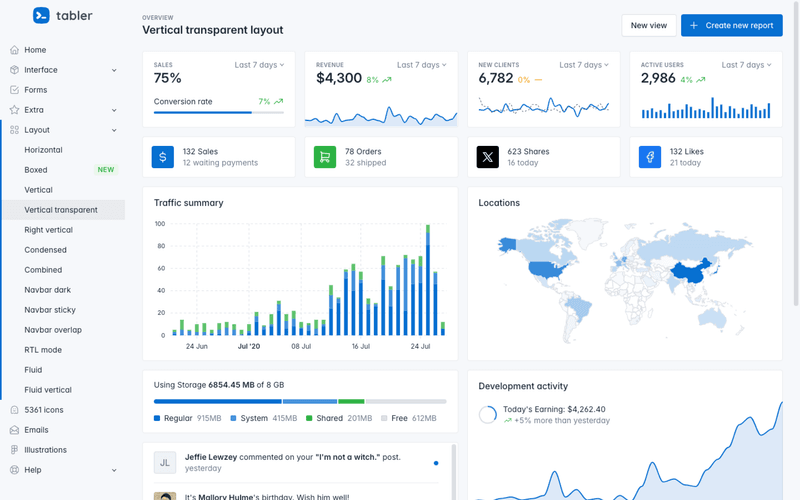
Task: Open RTL mode layout item
Action: coord(64,350)
